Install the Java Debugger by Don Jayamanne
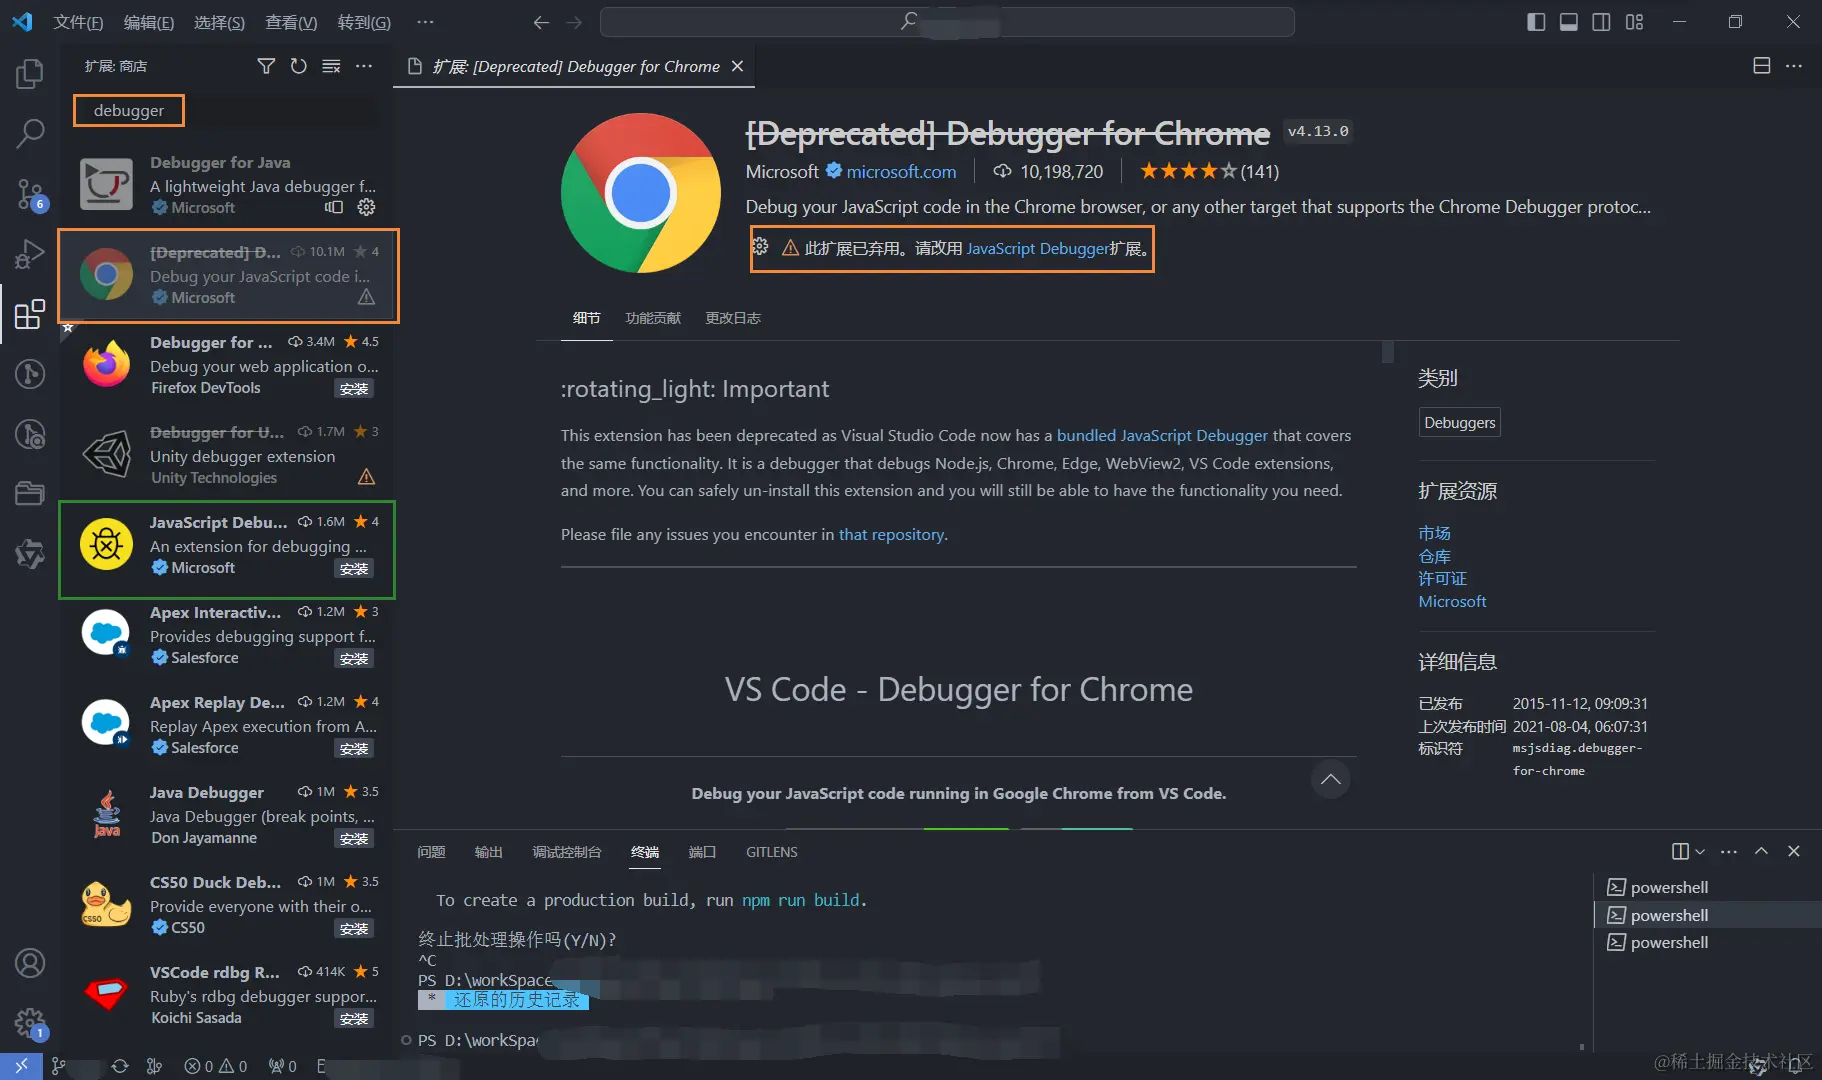This screenshot has height=1080, width=1822. click(x=354, y=839)
